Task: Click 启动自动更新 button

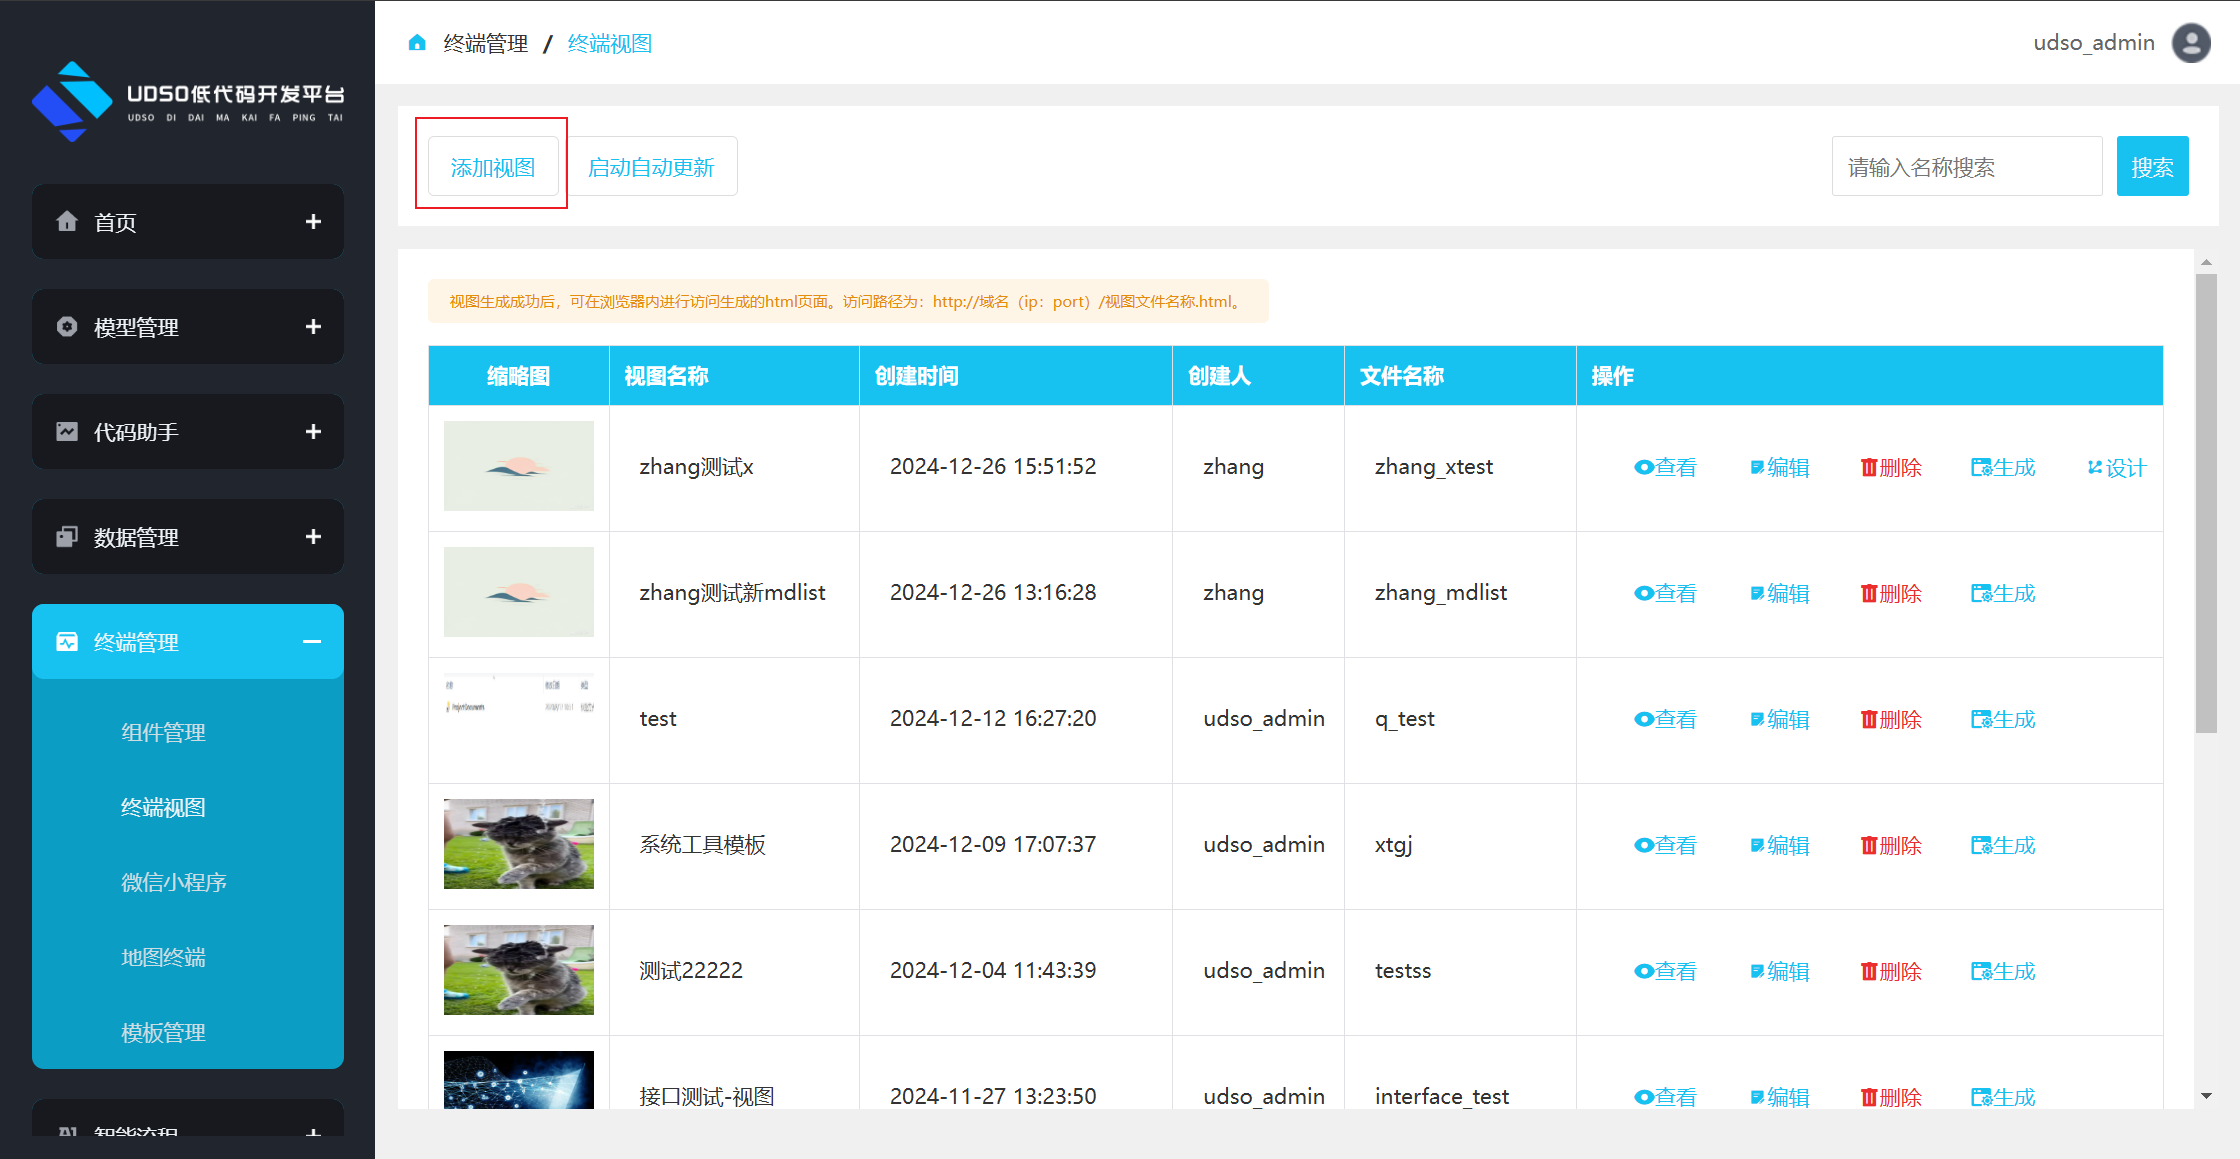Action: click(x=651, y=167)
